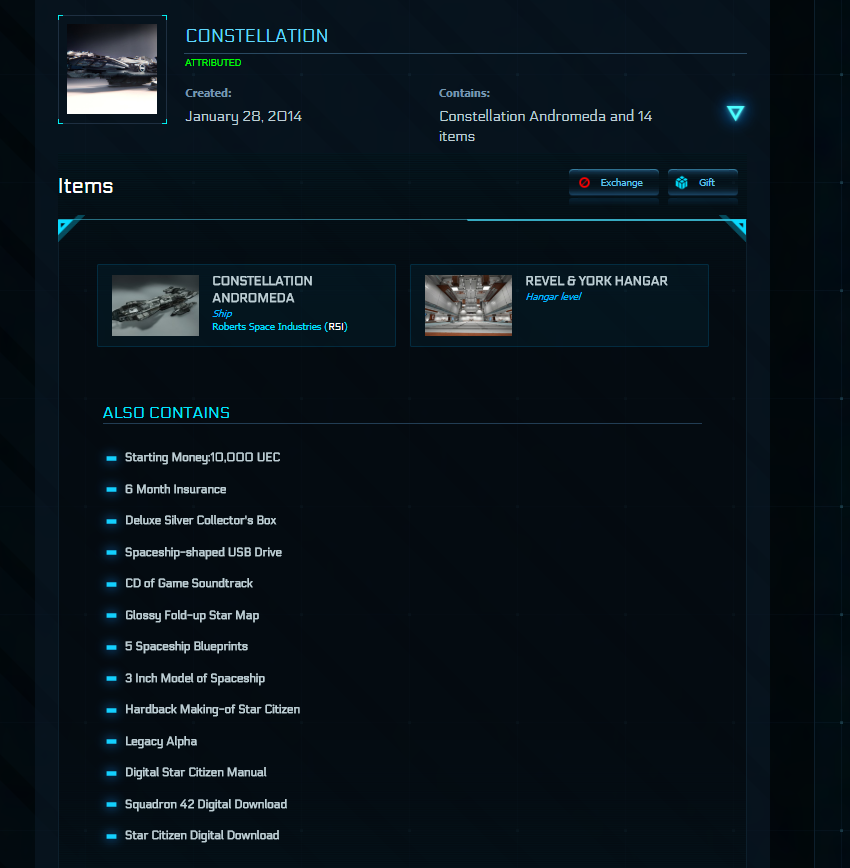Open the Constellation pledge thumbnail image
The width and height of the screenshot is (850, 868).
112,69
